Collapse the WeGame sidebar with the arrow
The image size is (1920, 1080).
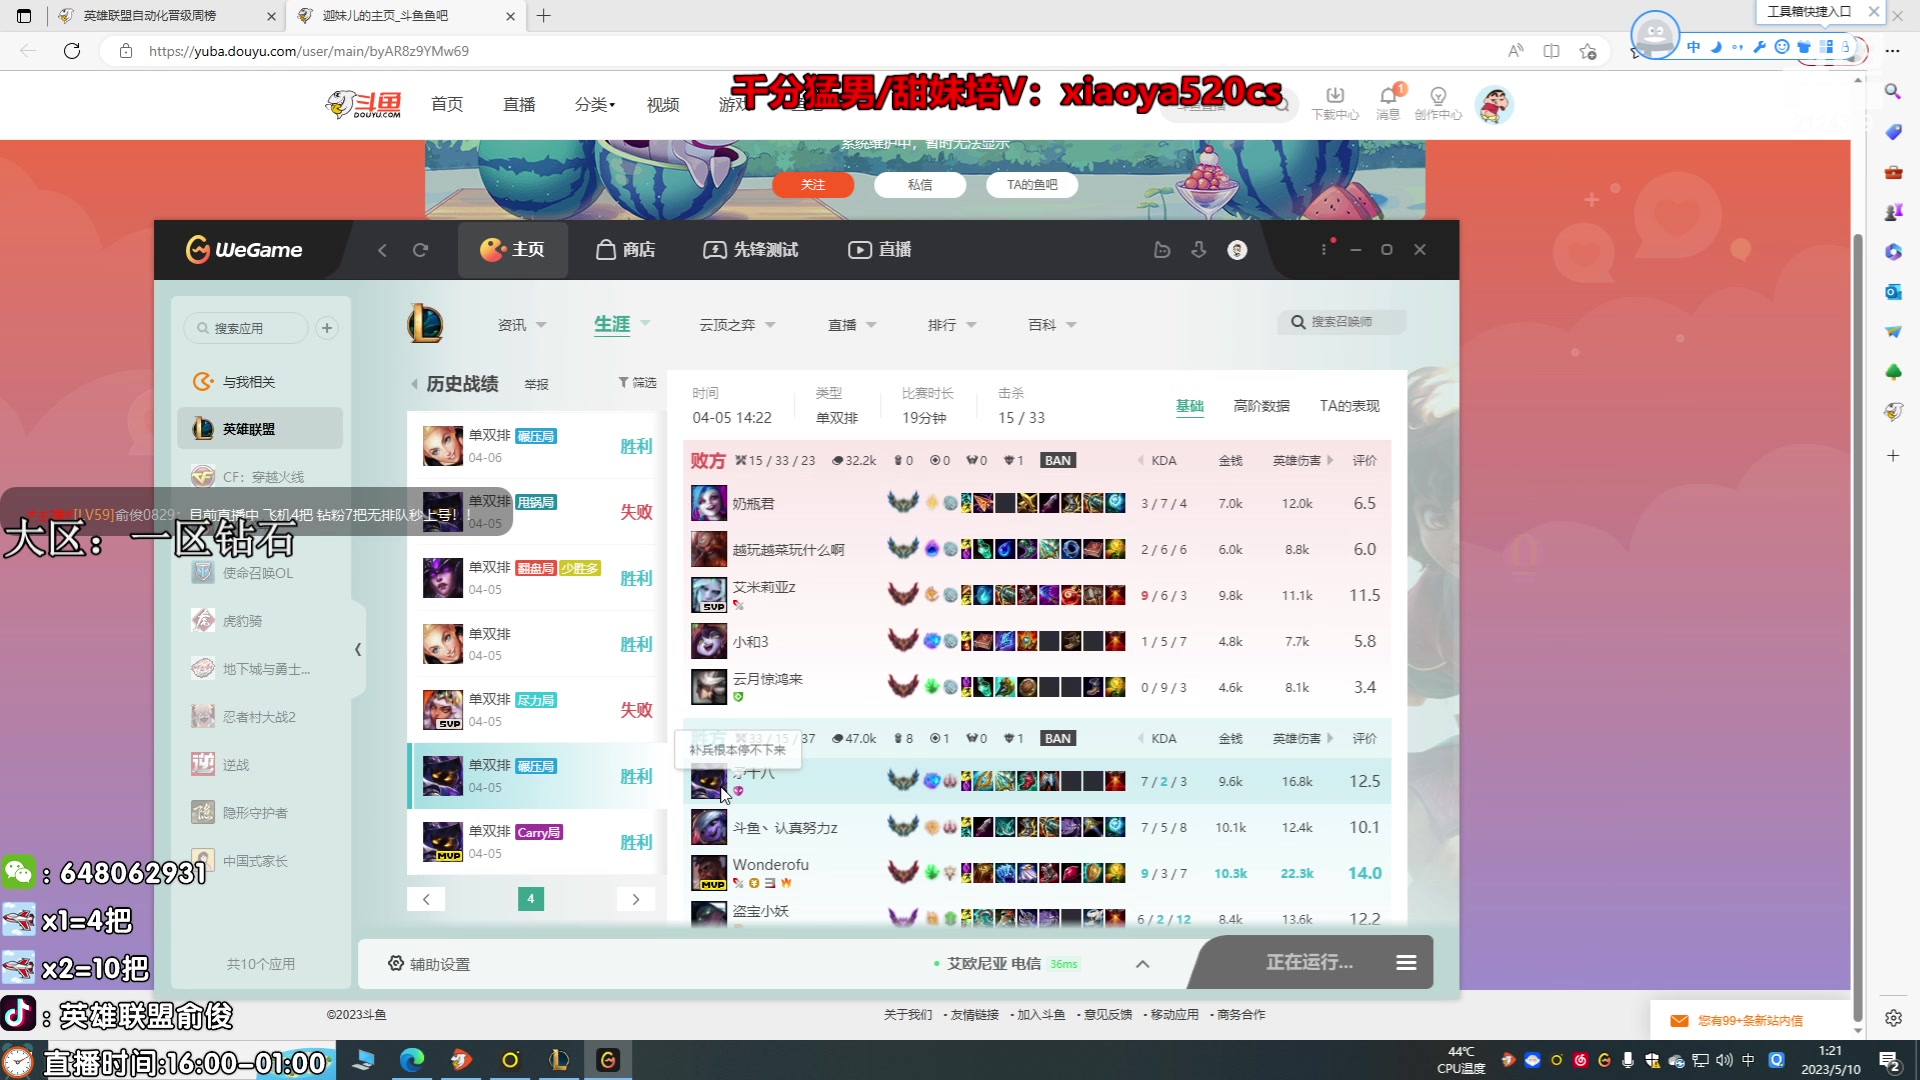tap(358, 650)
